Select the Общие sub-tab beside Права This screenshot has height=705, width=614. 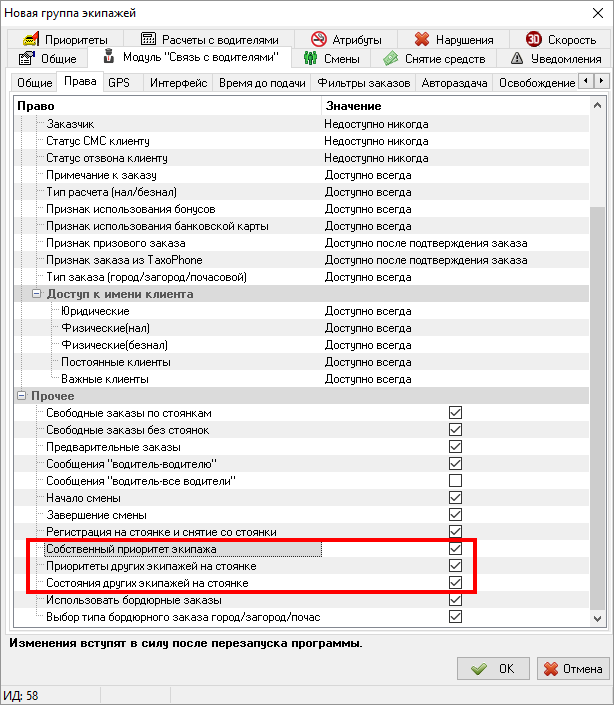tap(35, 83)
